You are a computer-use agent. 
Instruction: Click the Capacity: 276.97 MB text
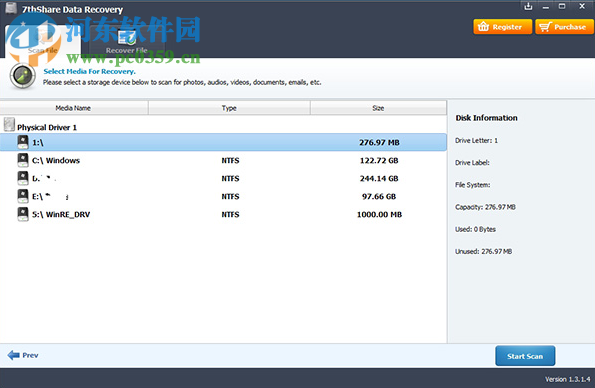(x=485, y=207)
